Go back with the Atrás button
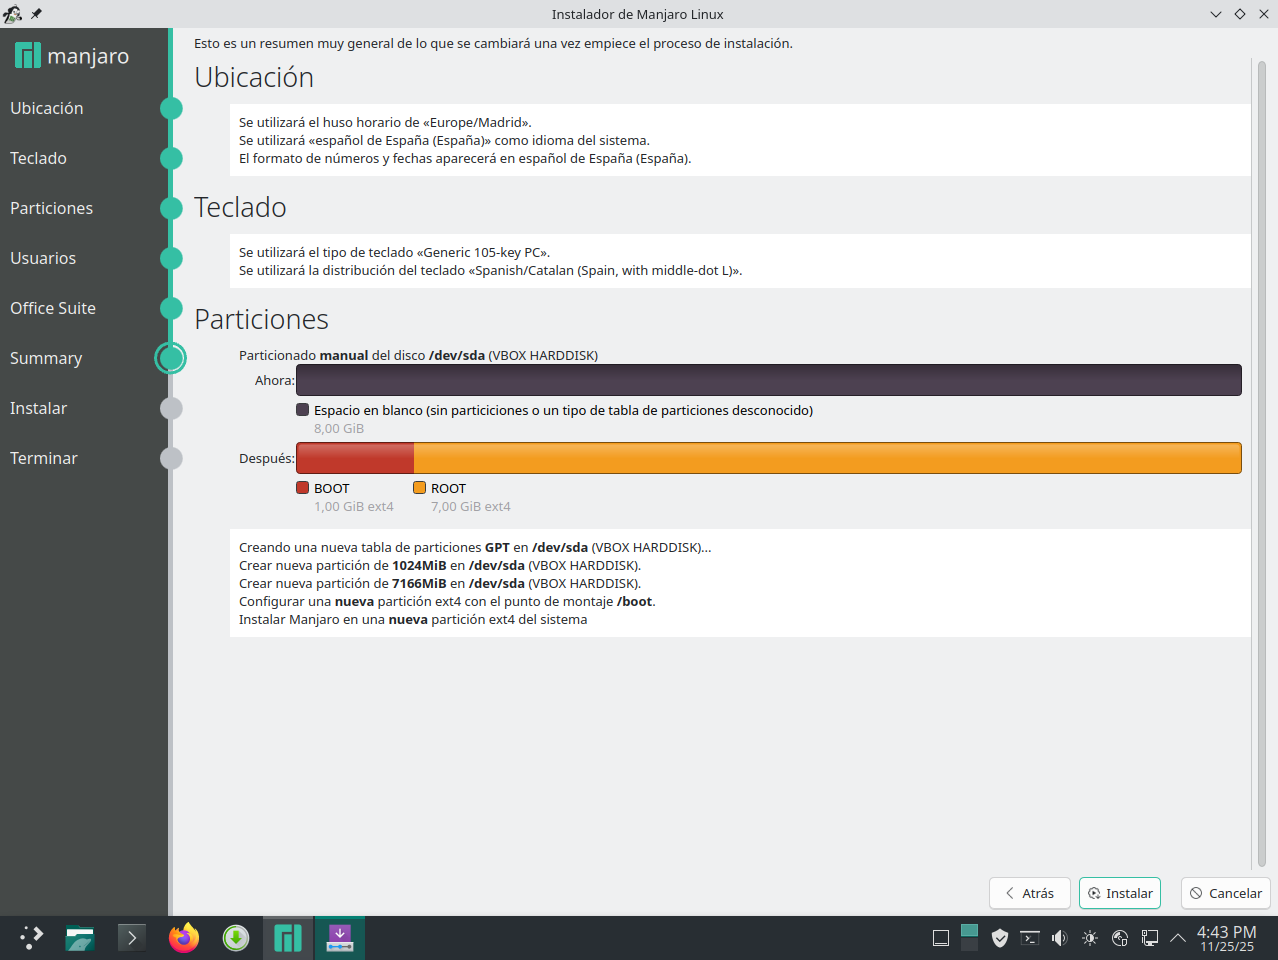This screenshot has width=1278, height=960. 1029,893
